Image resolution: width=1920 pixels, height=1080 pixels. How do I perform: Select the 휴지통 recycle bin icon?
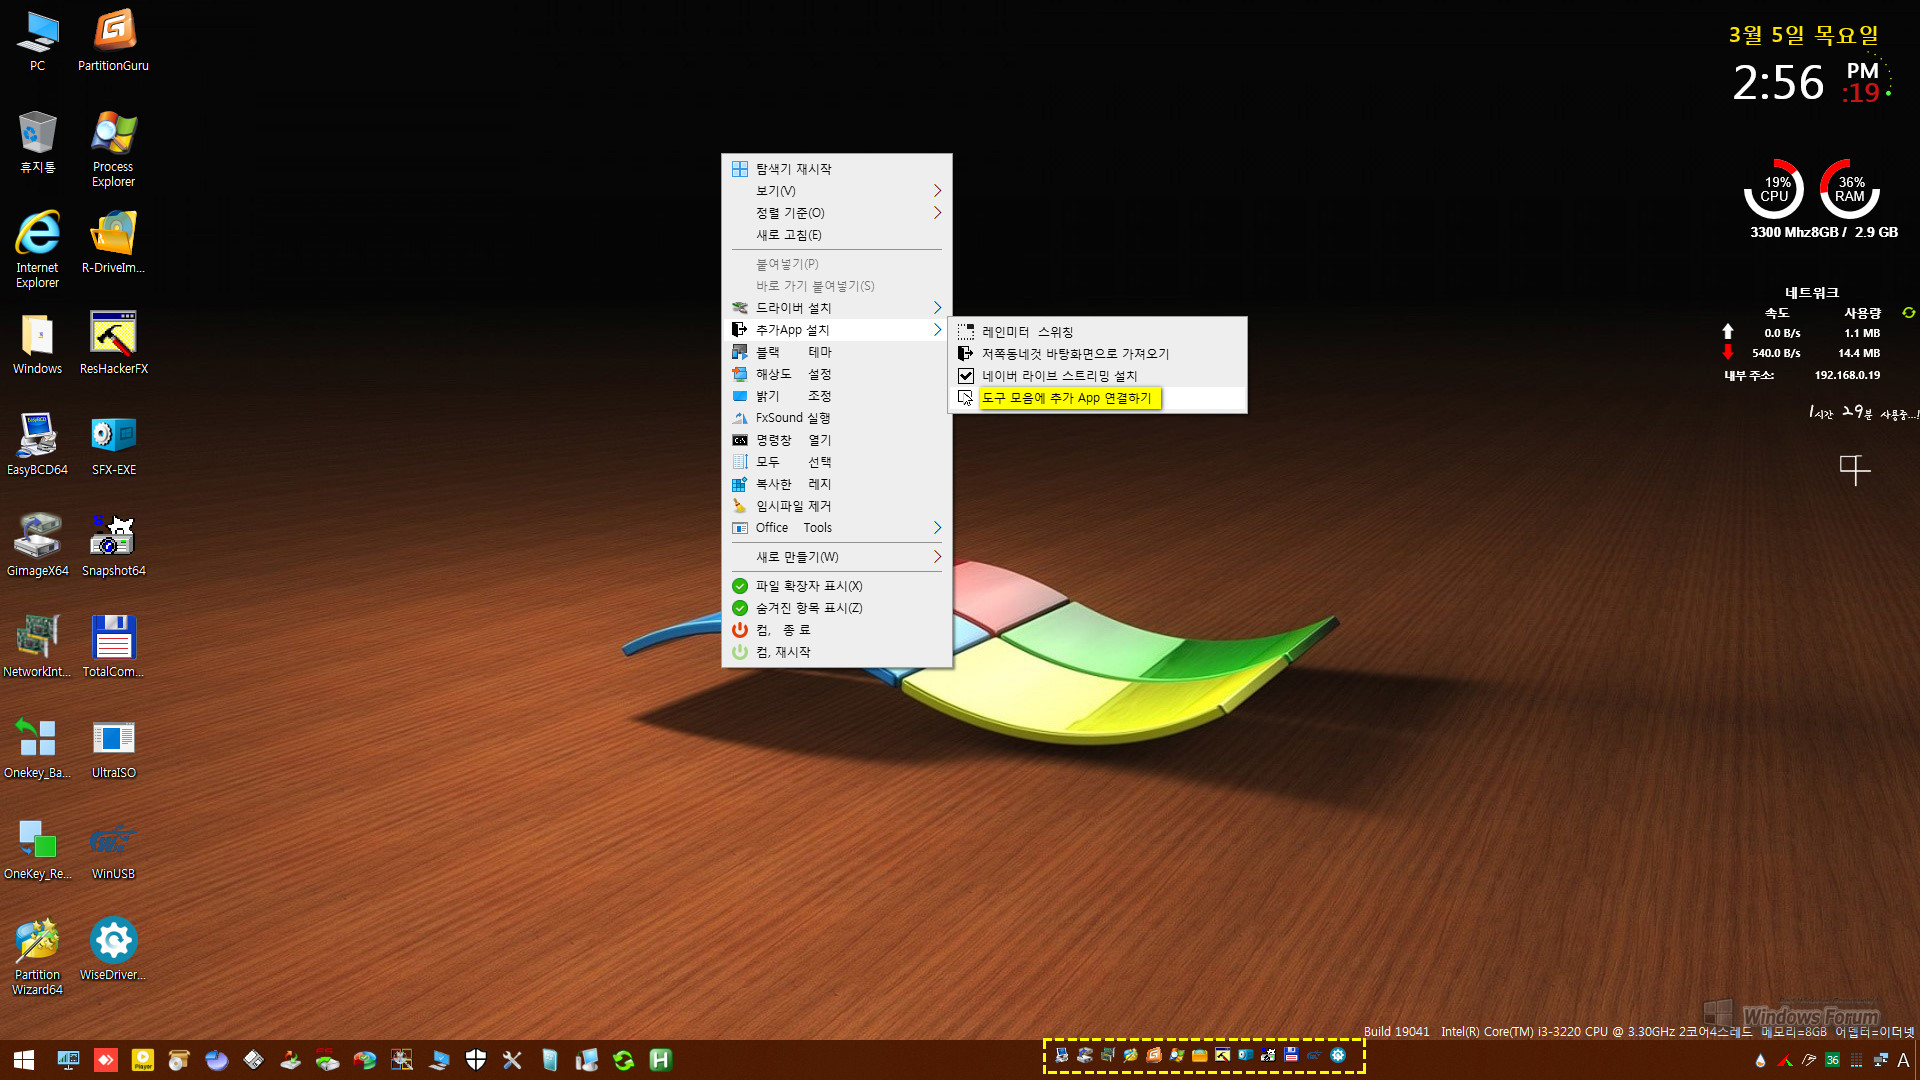pos(37,142)
